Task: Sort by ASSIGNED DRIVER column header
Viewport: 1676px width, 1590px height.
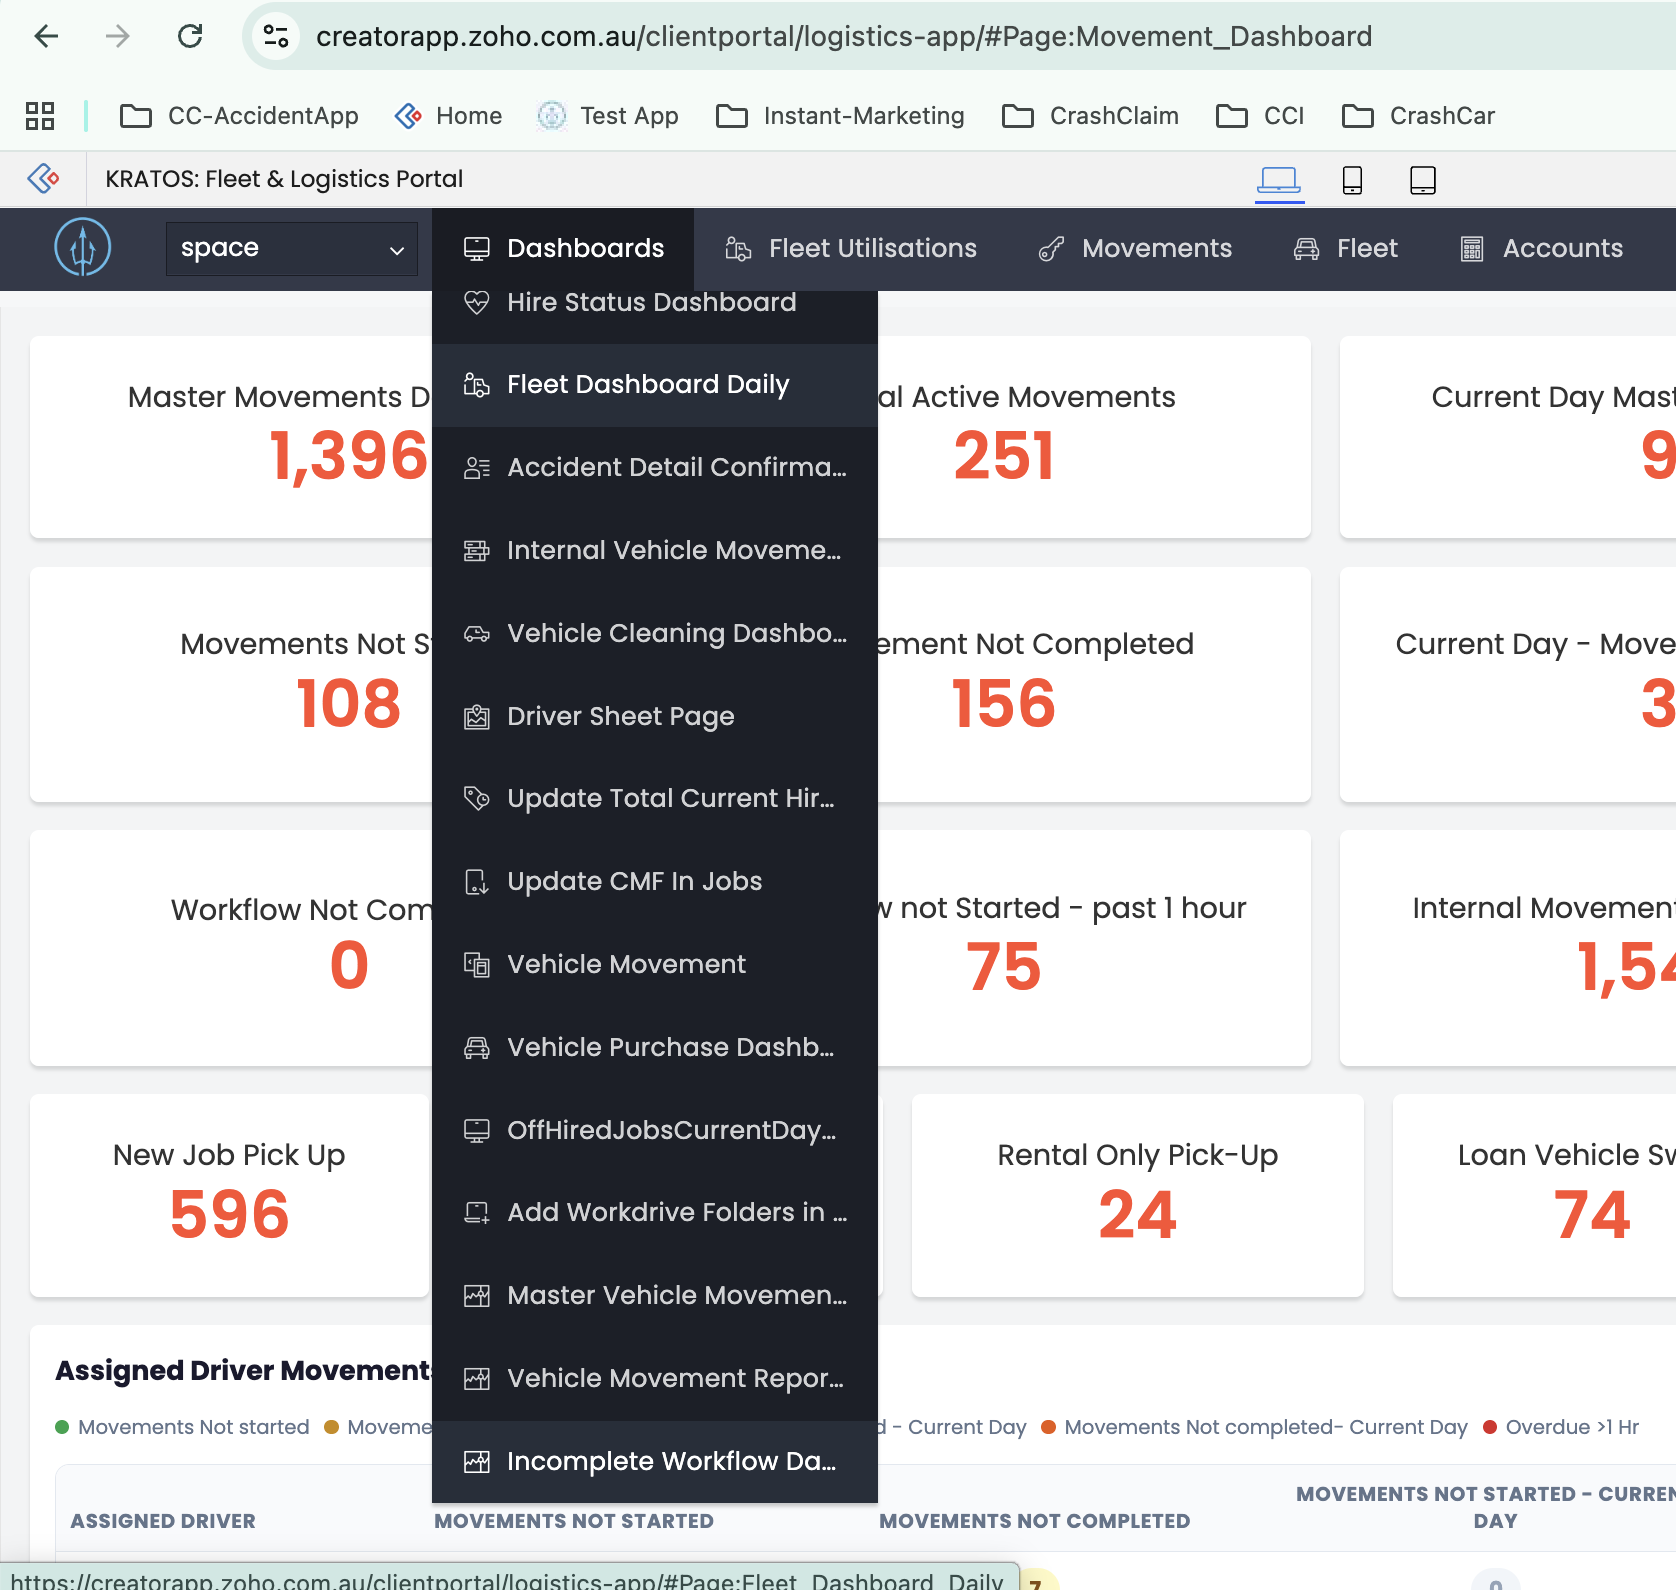Action: click(163, 1521)
